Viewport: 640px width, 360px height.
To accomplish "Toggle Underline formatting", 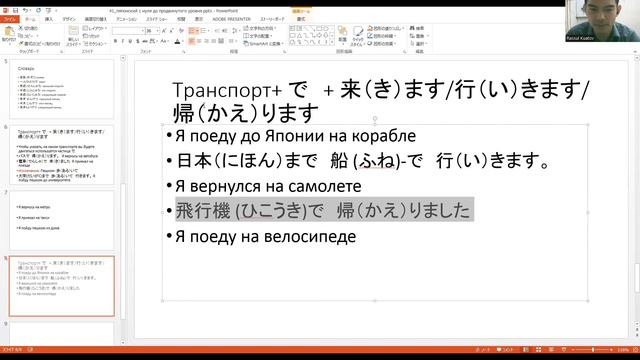I will (x=130, y=41).
